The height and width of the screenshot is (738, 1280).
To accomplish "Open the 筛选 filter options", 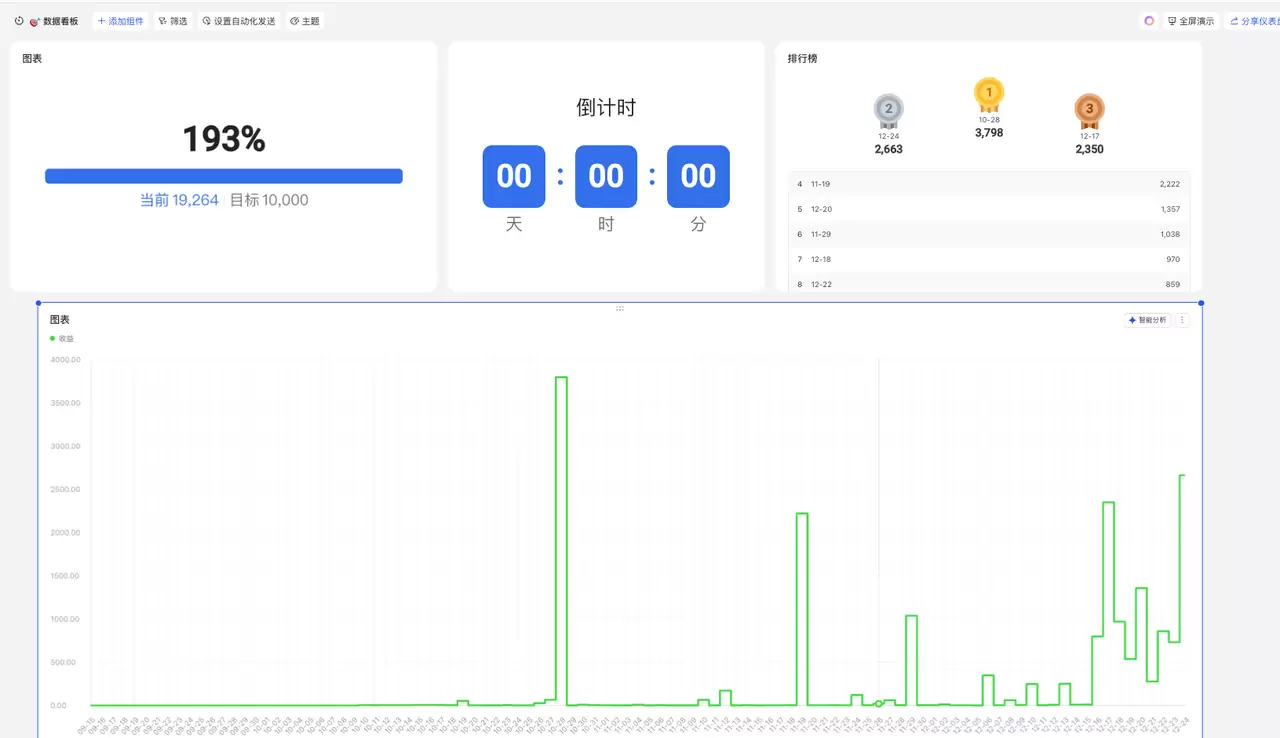I will [x=173, y=21].
